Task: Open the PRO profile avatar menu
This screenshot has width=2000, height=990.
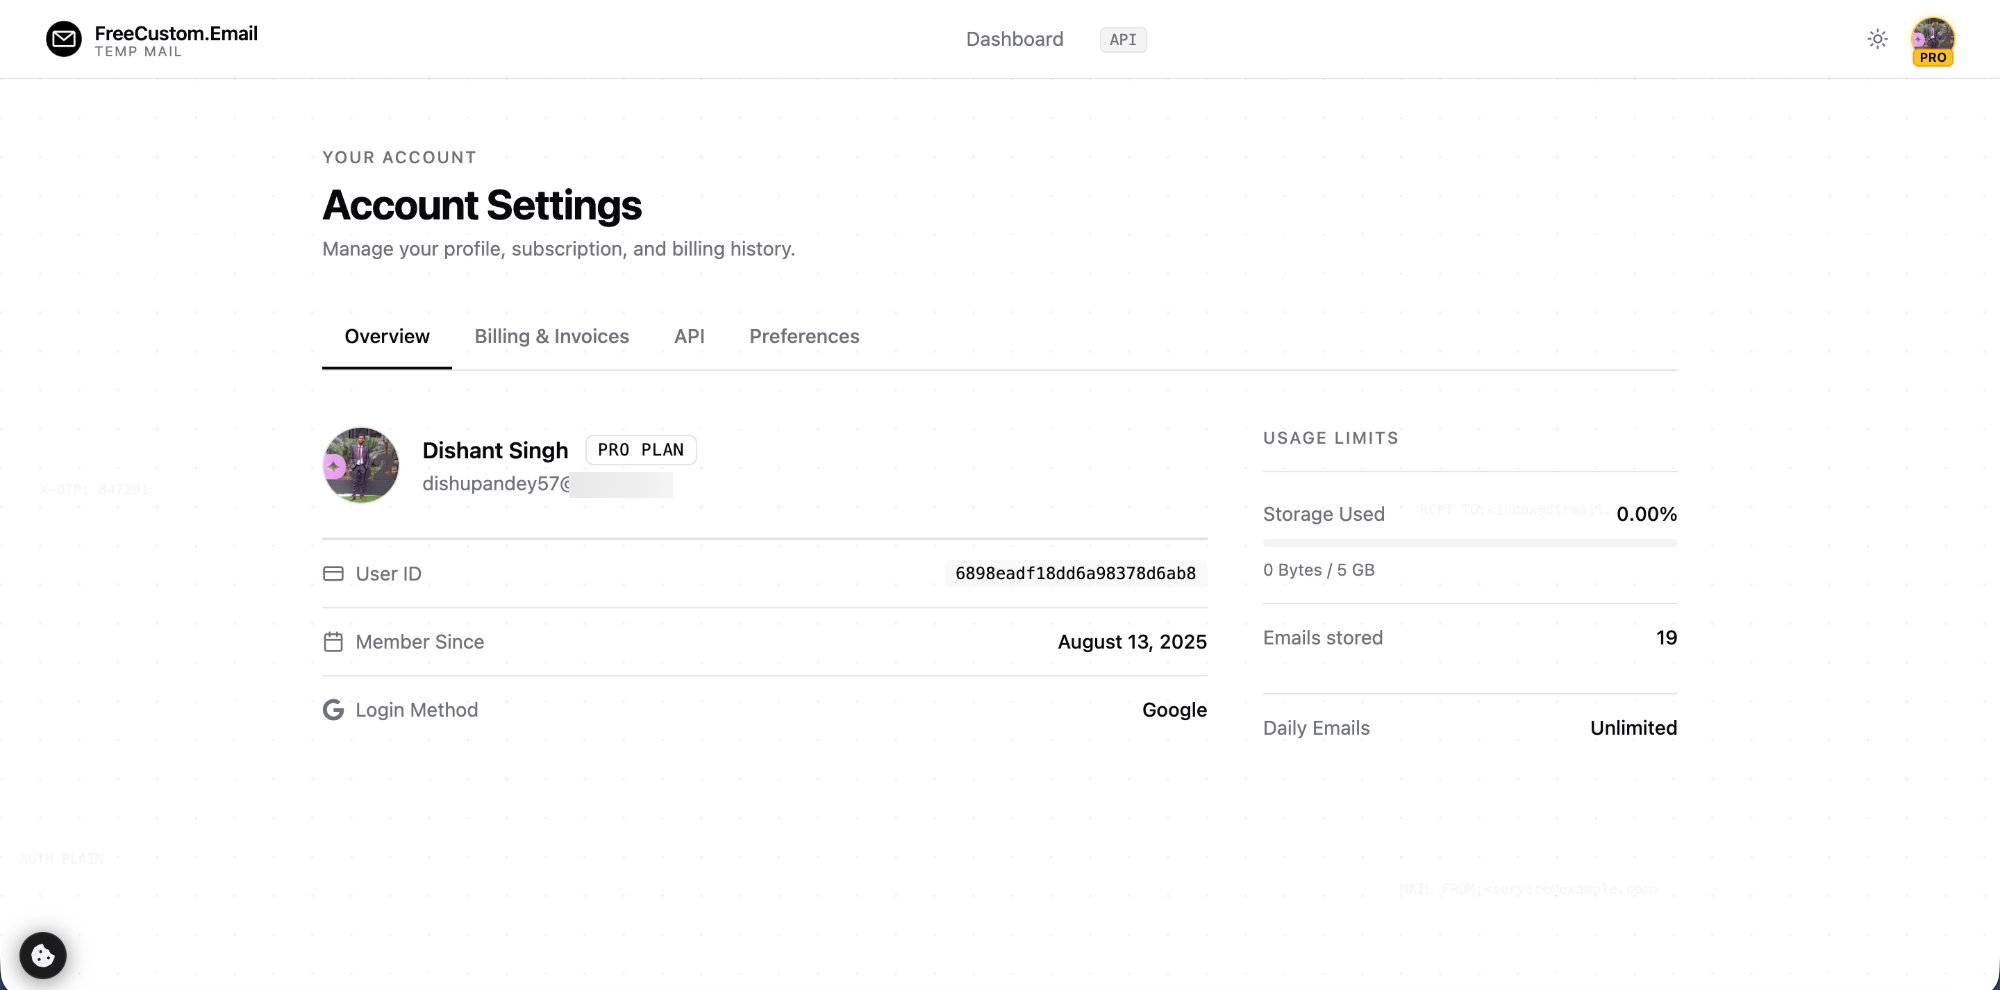Action: click(x=1933, y=40)
